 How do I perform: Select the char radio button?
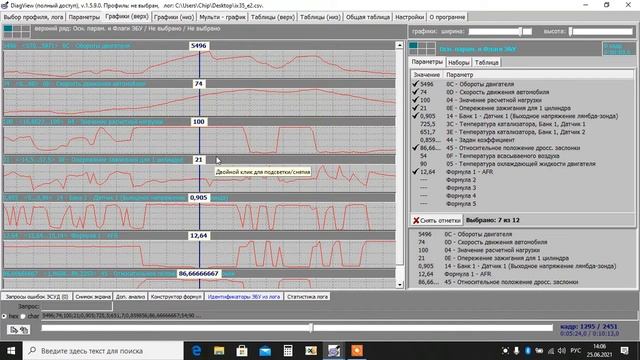(23, 316)
